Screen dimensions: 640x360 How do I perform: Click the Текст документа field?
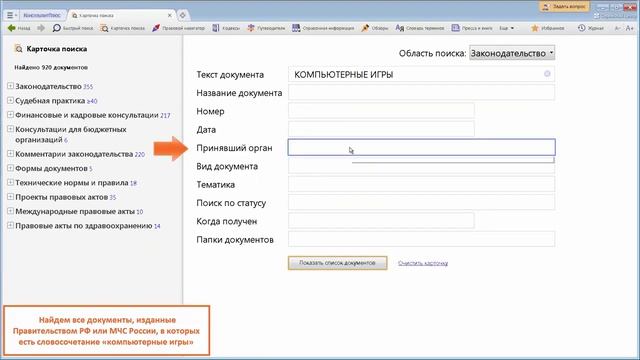[421, 74]
